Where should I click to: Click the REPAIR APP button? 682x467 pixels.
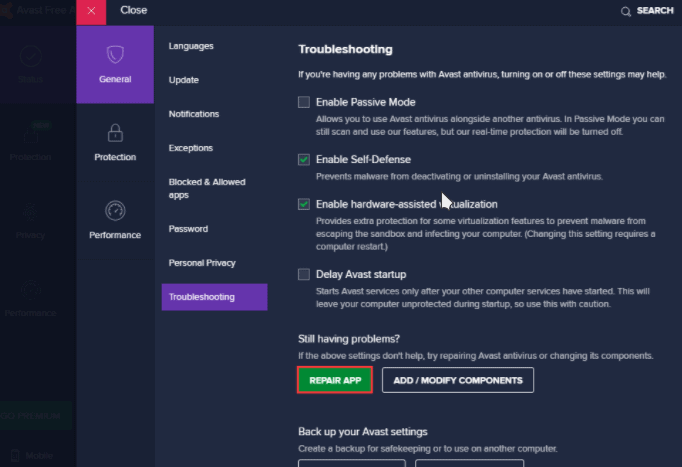coord(335,380)
